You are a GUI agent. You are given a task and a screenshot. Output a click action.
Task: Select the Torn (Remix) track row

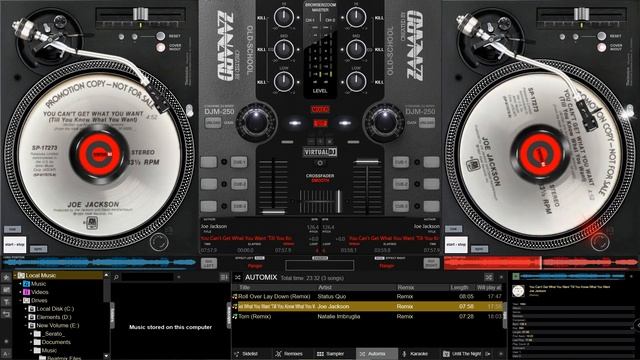[367, 316]
